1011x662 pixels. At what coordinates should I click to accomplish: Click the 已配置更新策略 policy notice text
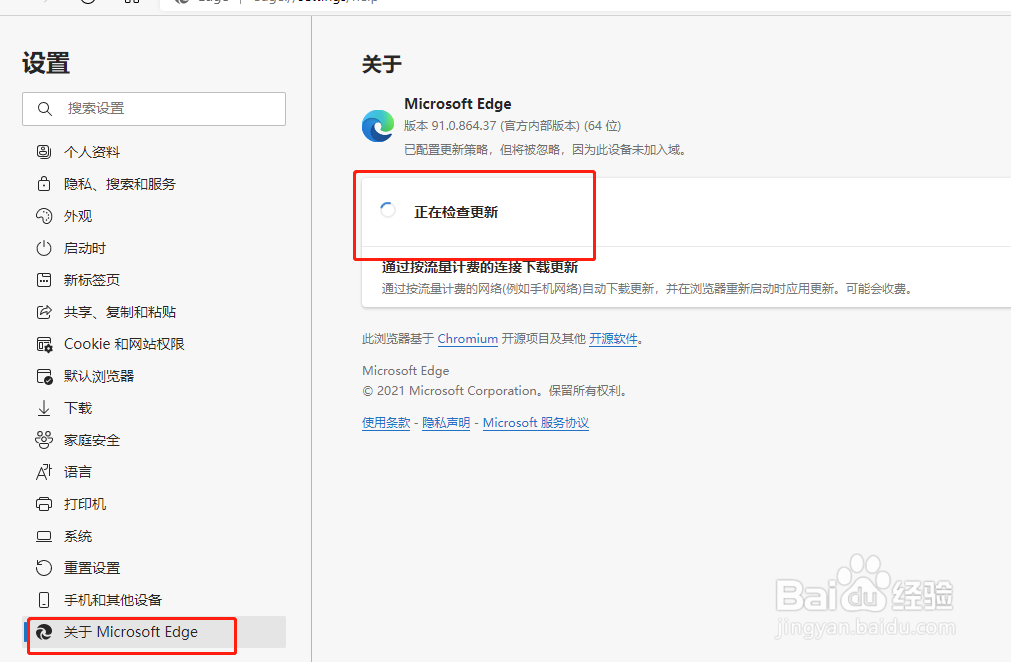click(x=546, y=150)
